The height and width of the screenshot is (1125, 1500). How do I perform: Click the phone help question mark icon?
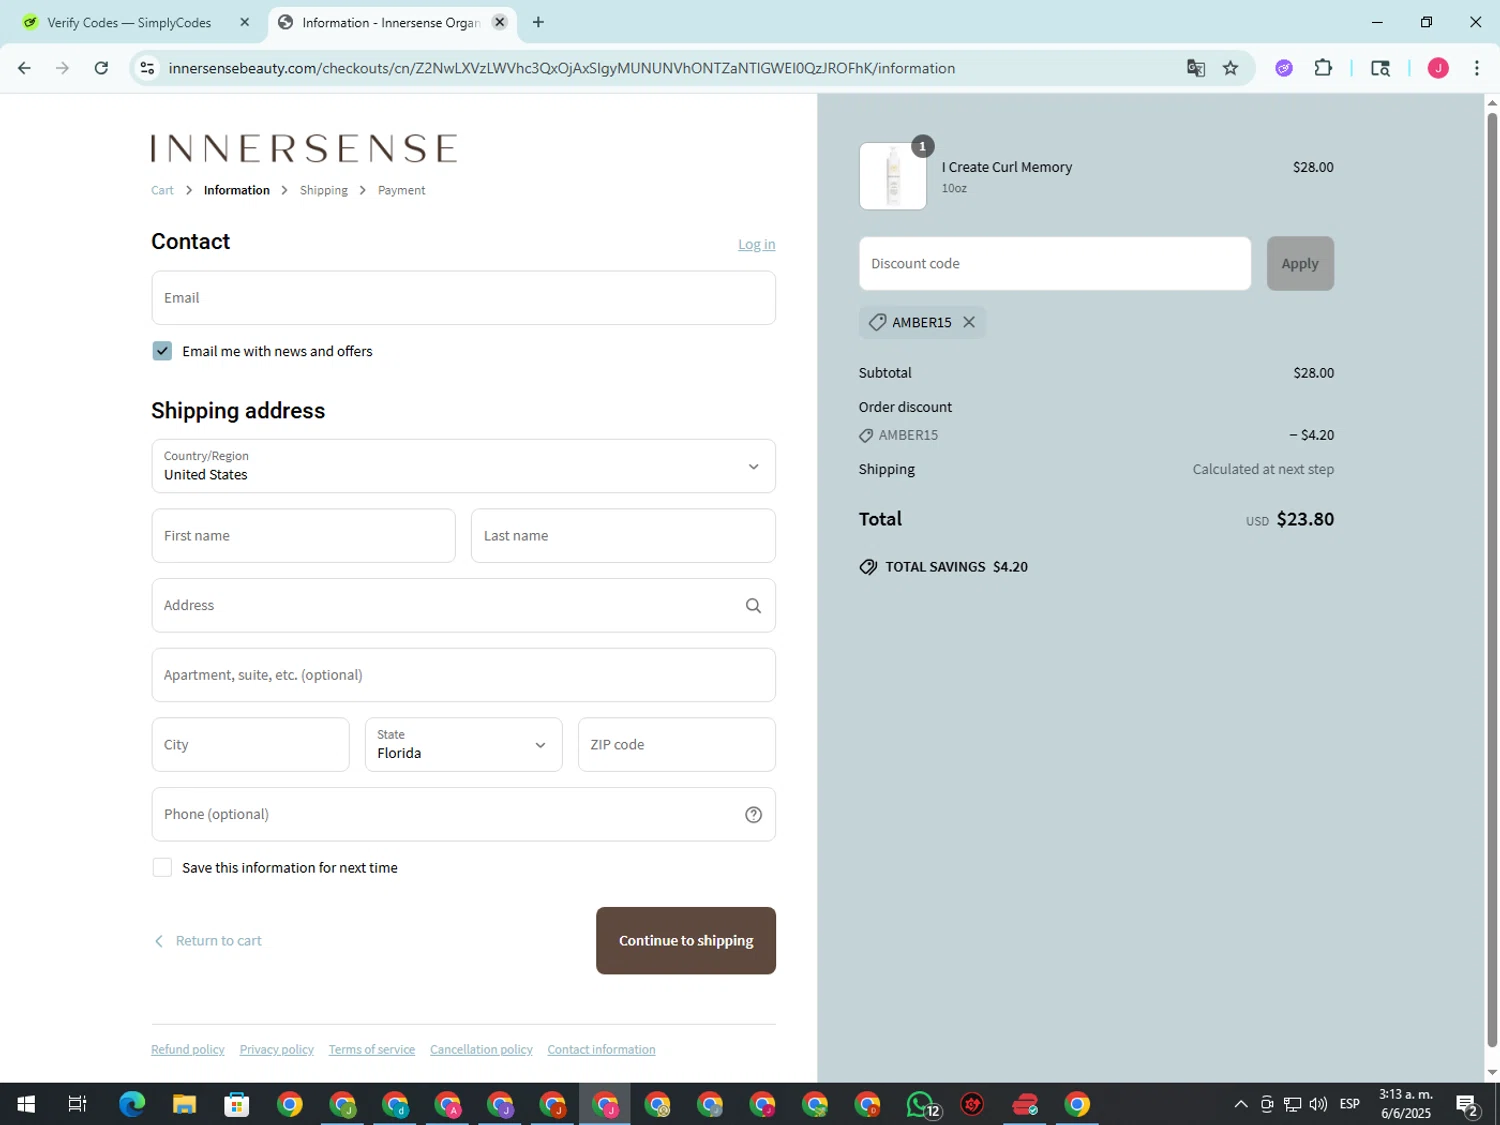click(753, 814)
